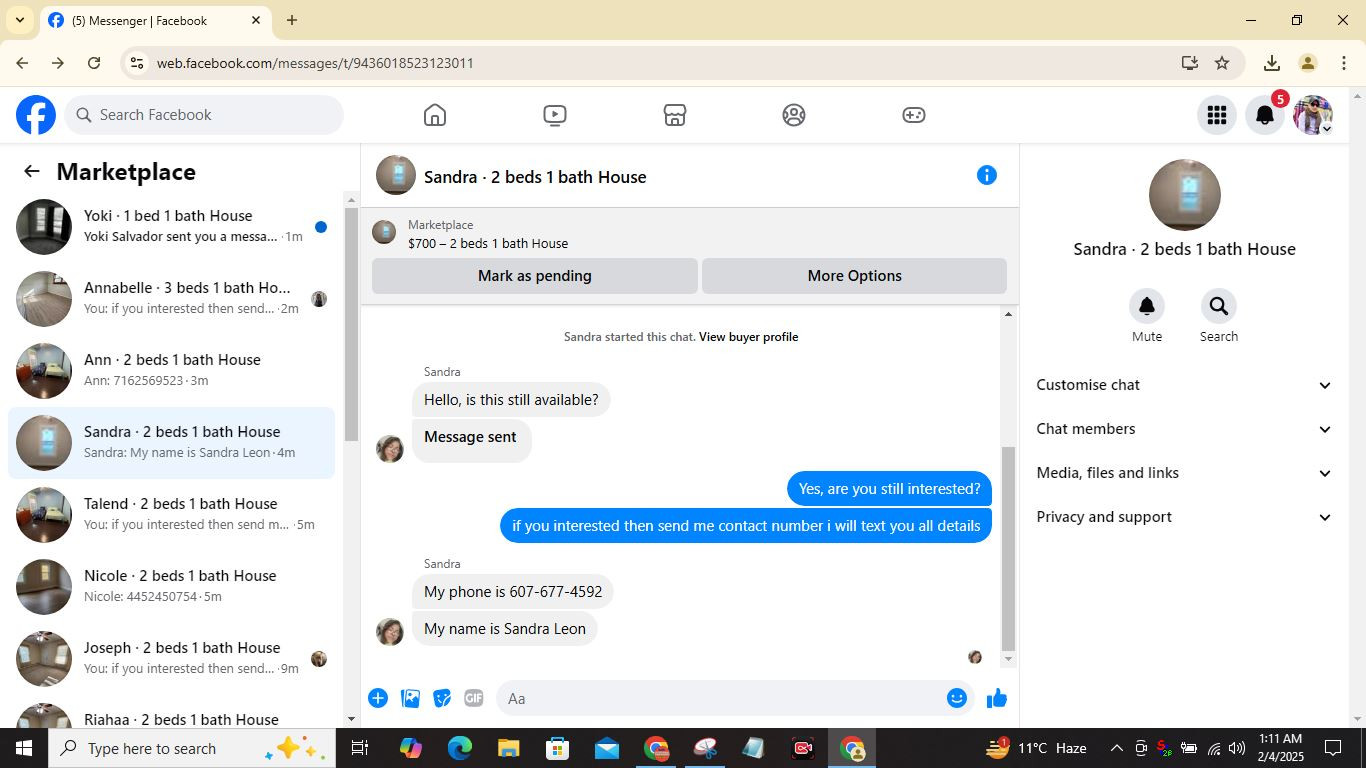The width and height of the screenshot is (1366, 768).
Task: Click the Facebook logo
Action: point(36,115)
